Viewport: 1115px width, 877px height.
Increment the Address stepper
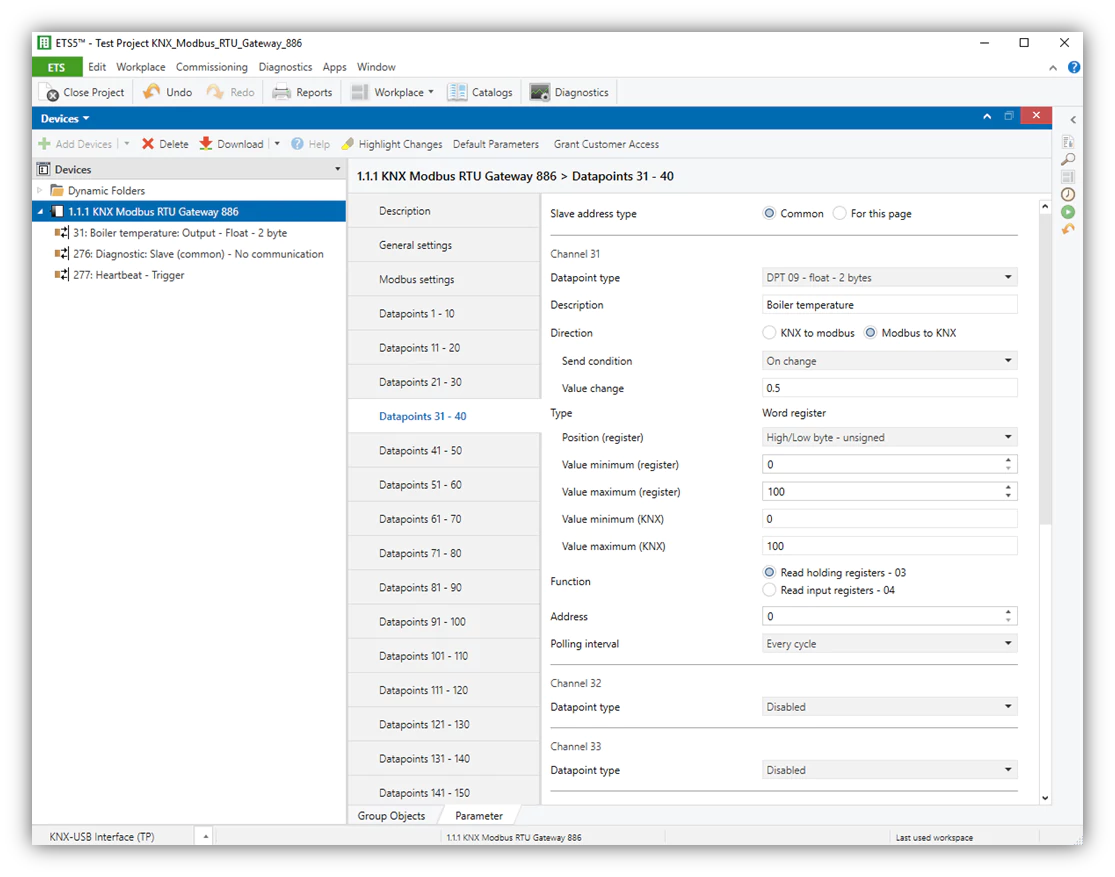(1008, 612)
